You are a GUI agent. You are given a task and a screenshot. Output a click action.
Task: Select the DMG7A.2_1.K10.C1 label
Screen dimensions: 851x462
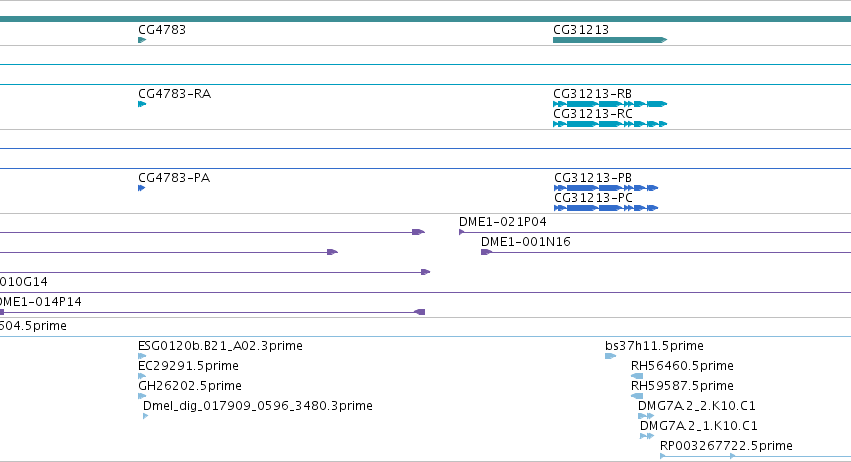pyautogui.click(x=699, y=426)
